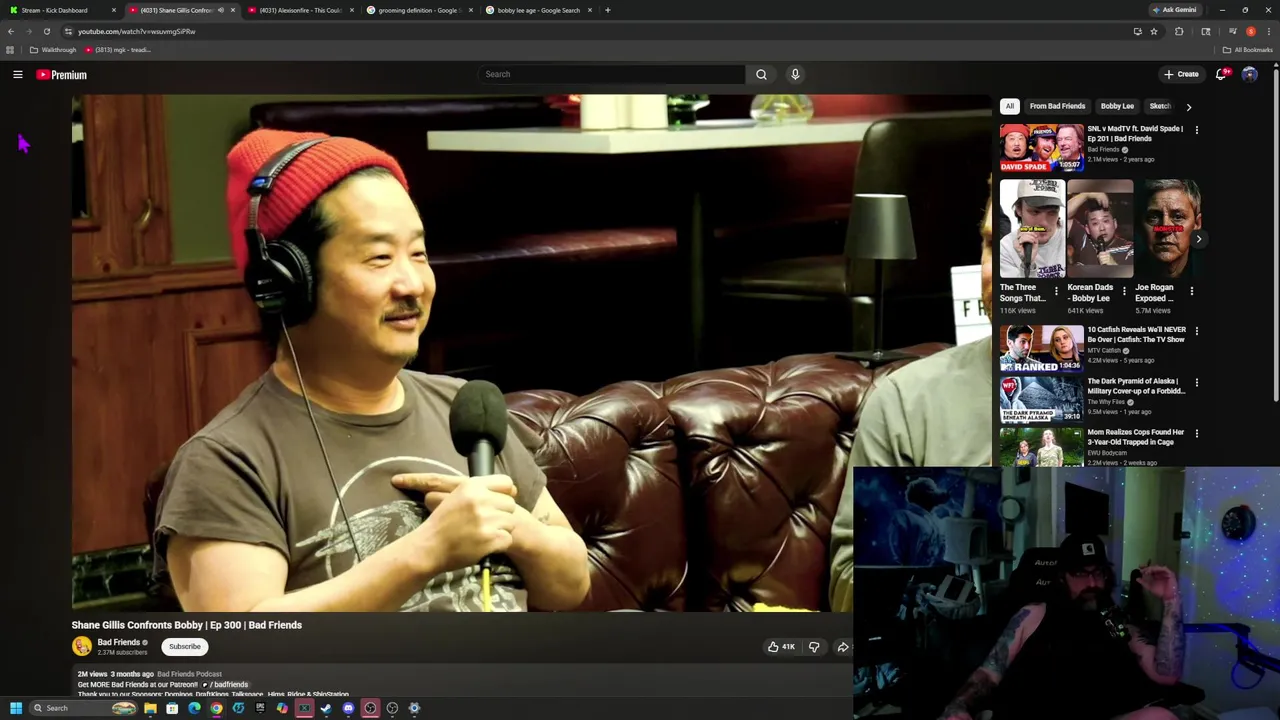The width and height of the screenshot is (1280, 720).
Task: Open YouTube notifications bell
Action: pos(1221,74)
